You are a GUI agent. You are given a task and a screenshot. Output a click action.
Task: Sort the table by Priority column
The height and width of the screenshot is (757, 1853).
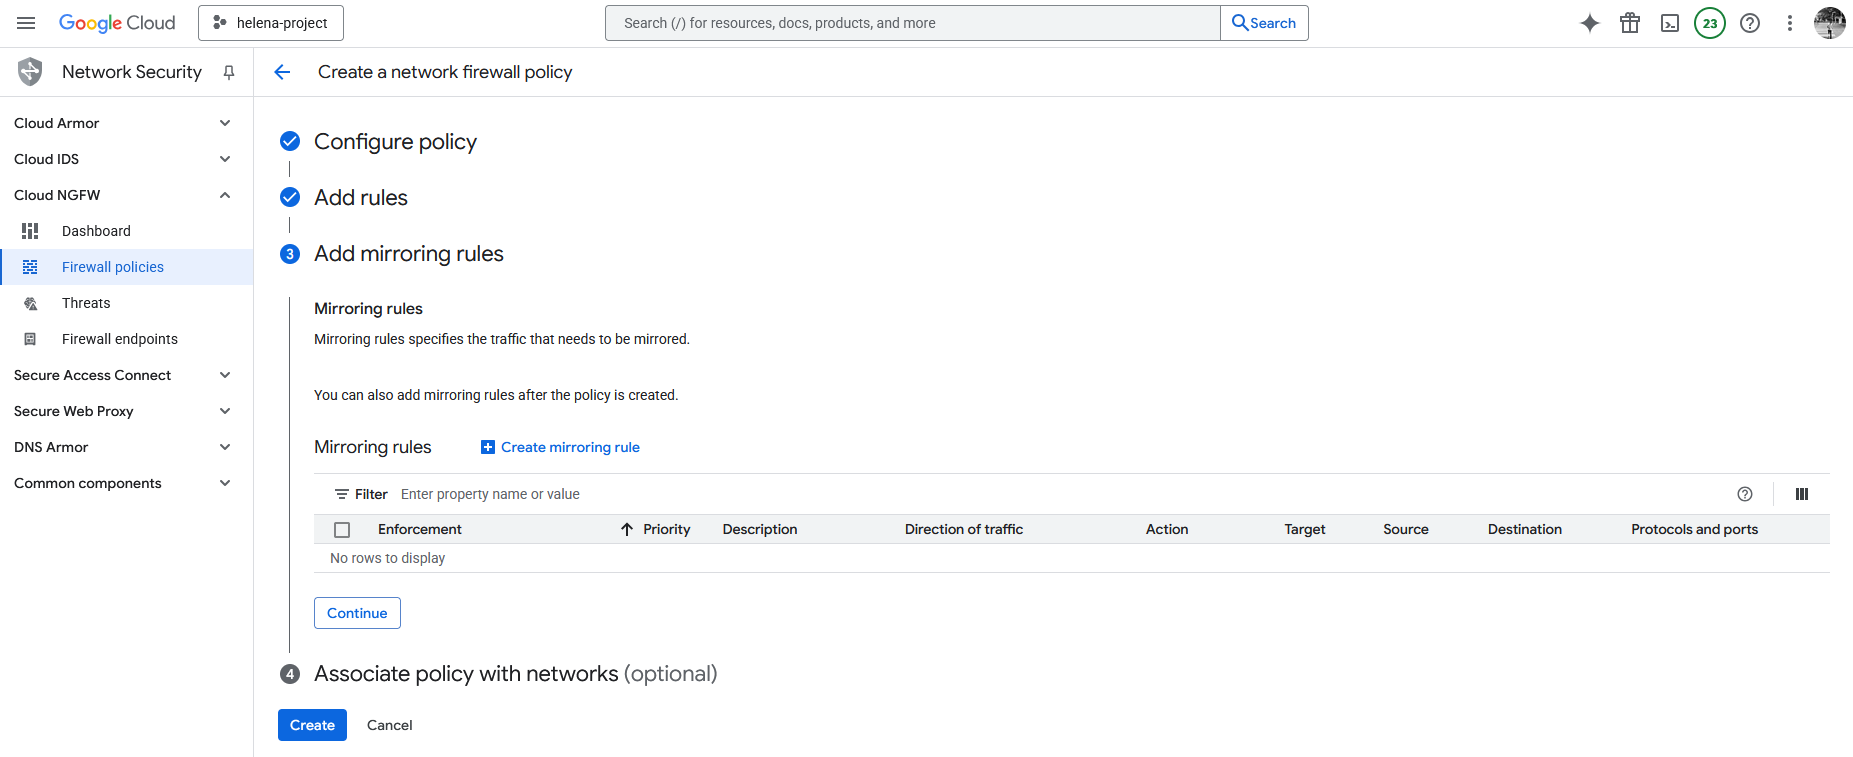(x=666, y=529)
